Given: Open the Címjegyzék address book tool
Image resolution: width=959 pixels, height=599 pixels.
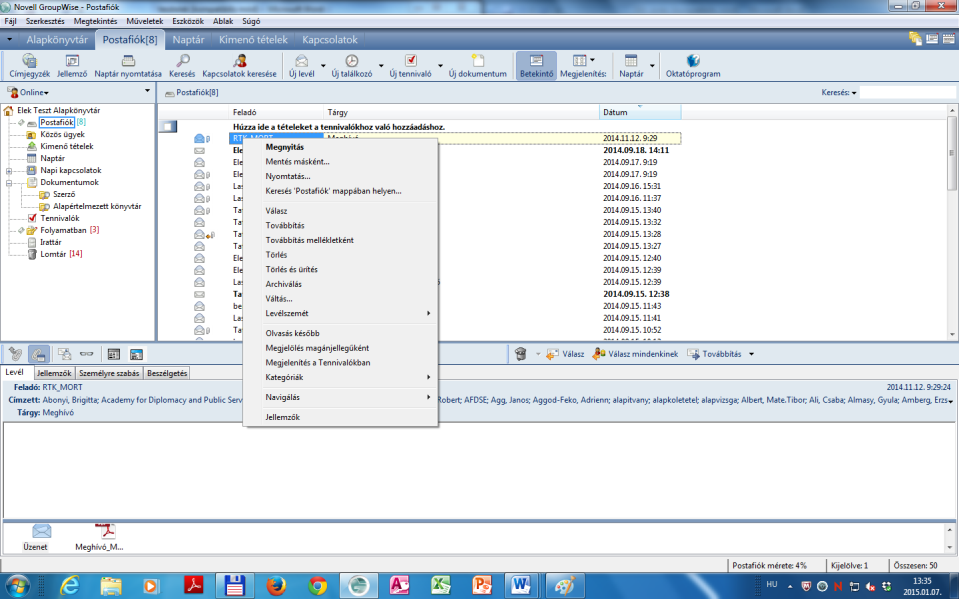Looking at the screenshot, I should pos(29,66).
